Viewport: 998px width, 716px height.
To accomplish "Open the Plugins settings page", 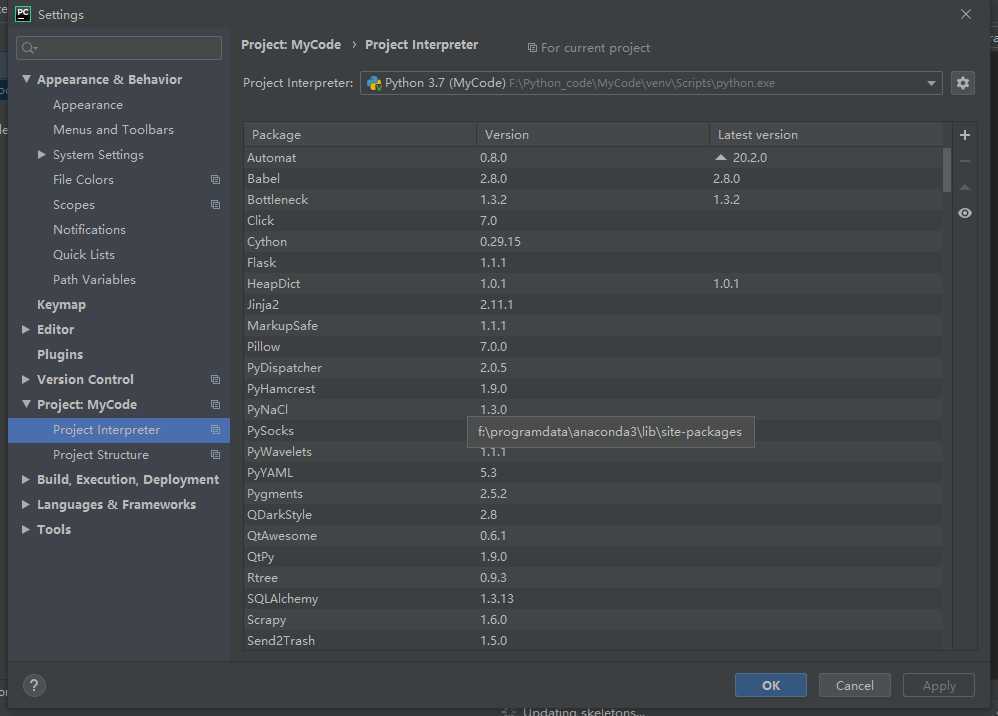I will click(60, 354).
